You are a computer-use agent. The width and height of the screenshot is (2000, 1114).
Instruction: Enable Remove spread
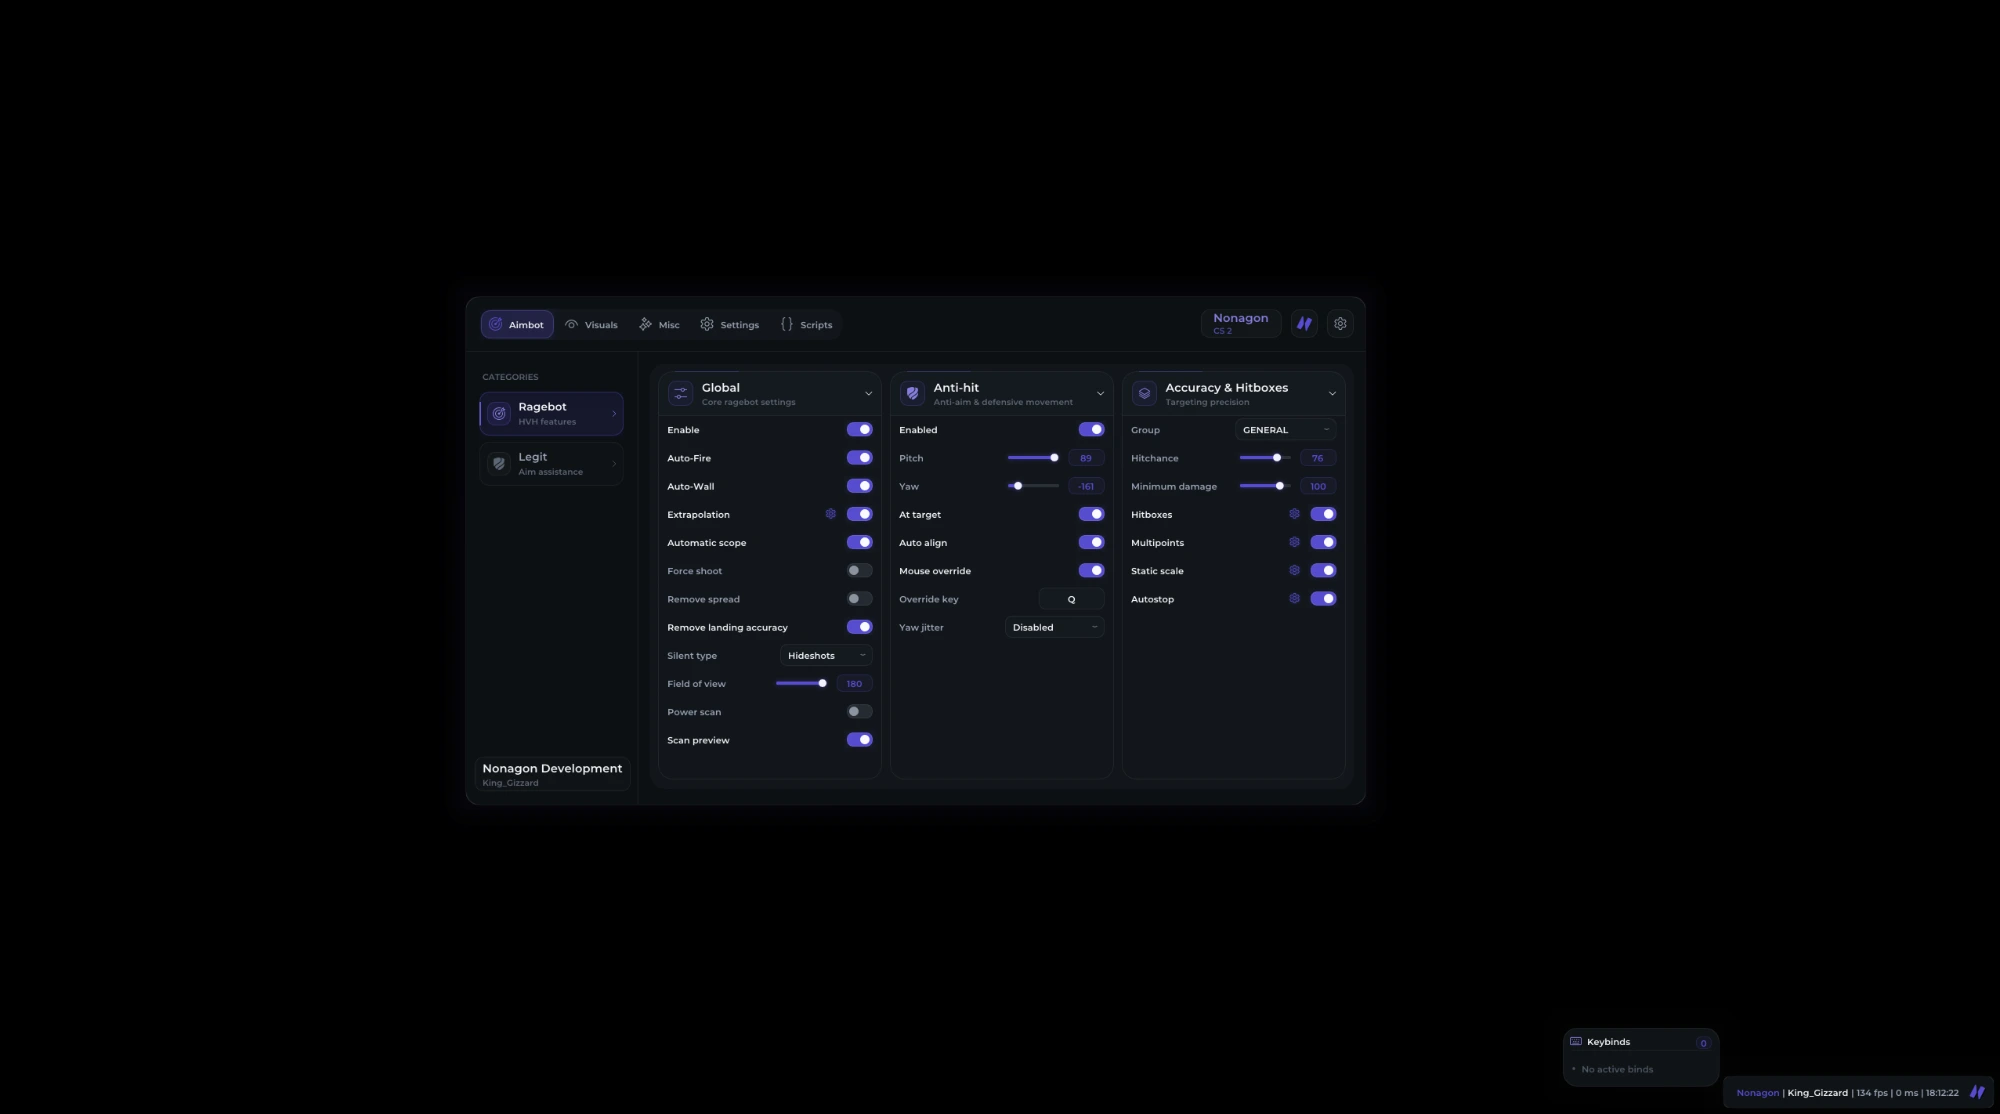point(859,598)
